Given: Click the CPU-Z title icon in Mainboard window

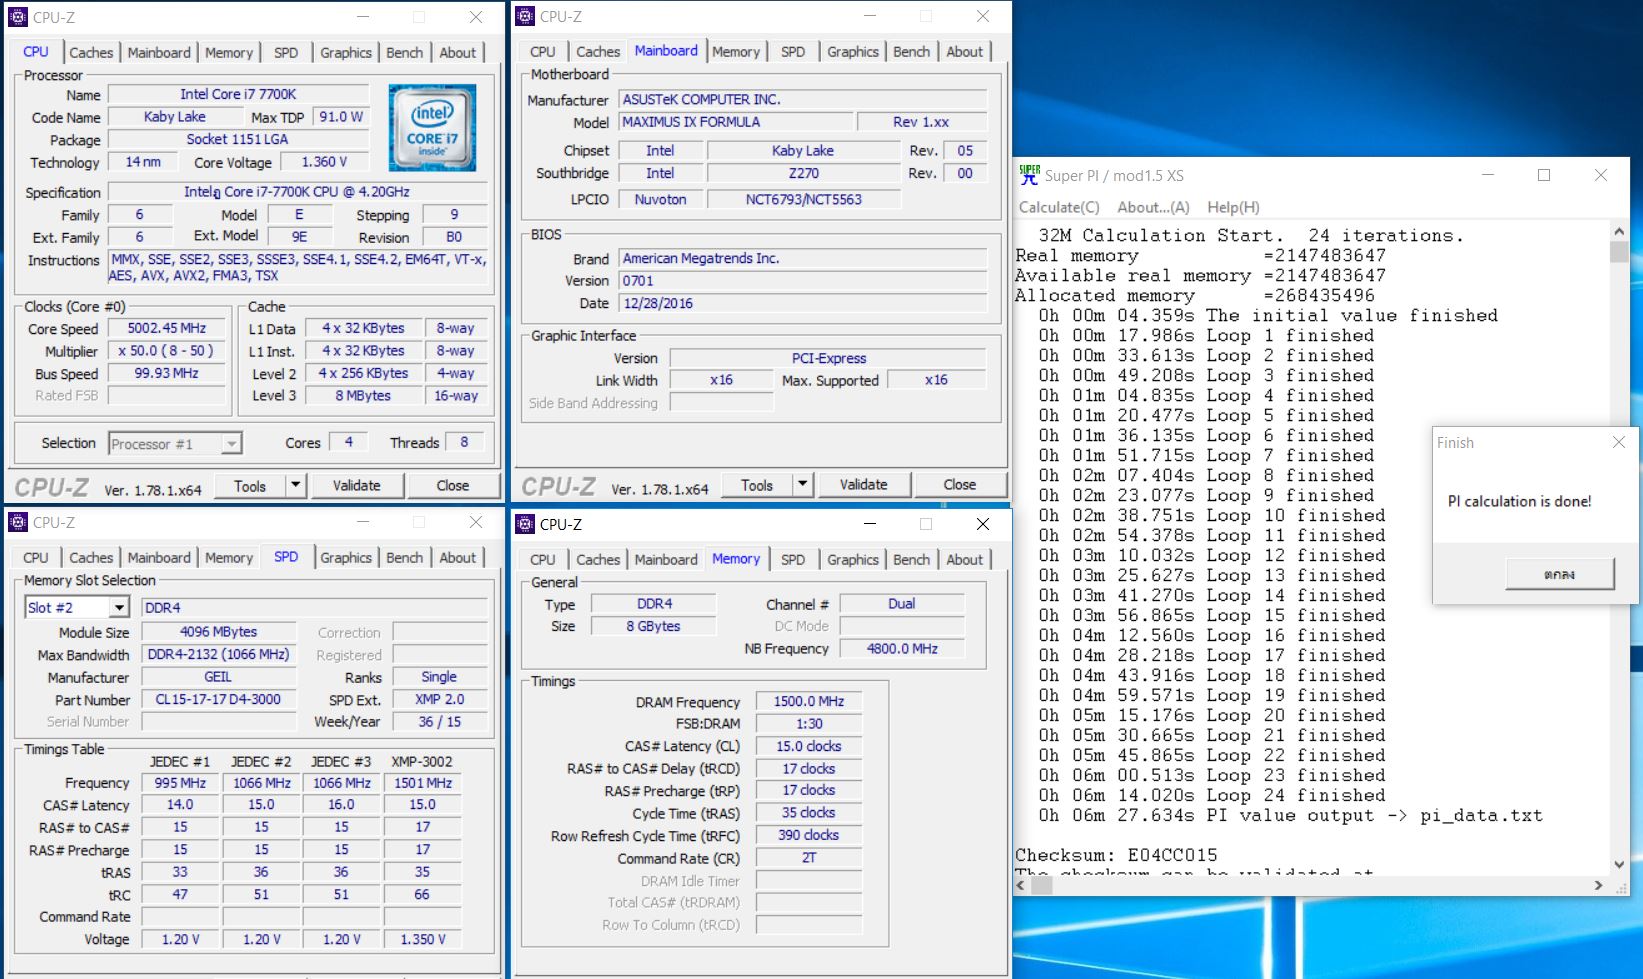Looking at the screenshot, I should (525, 16).
